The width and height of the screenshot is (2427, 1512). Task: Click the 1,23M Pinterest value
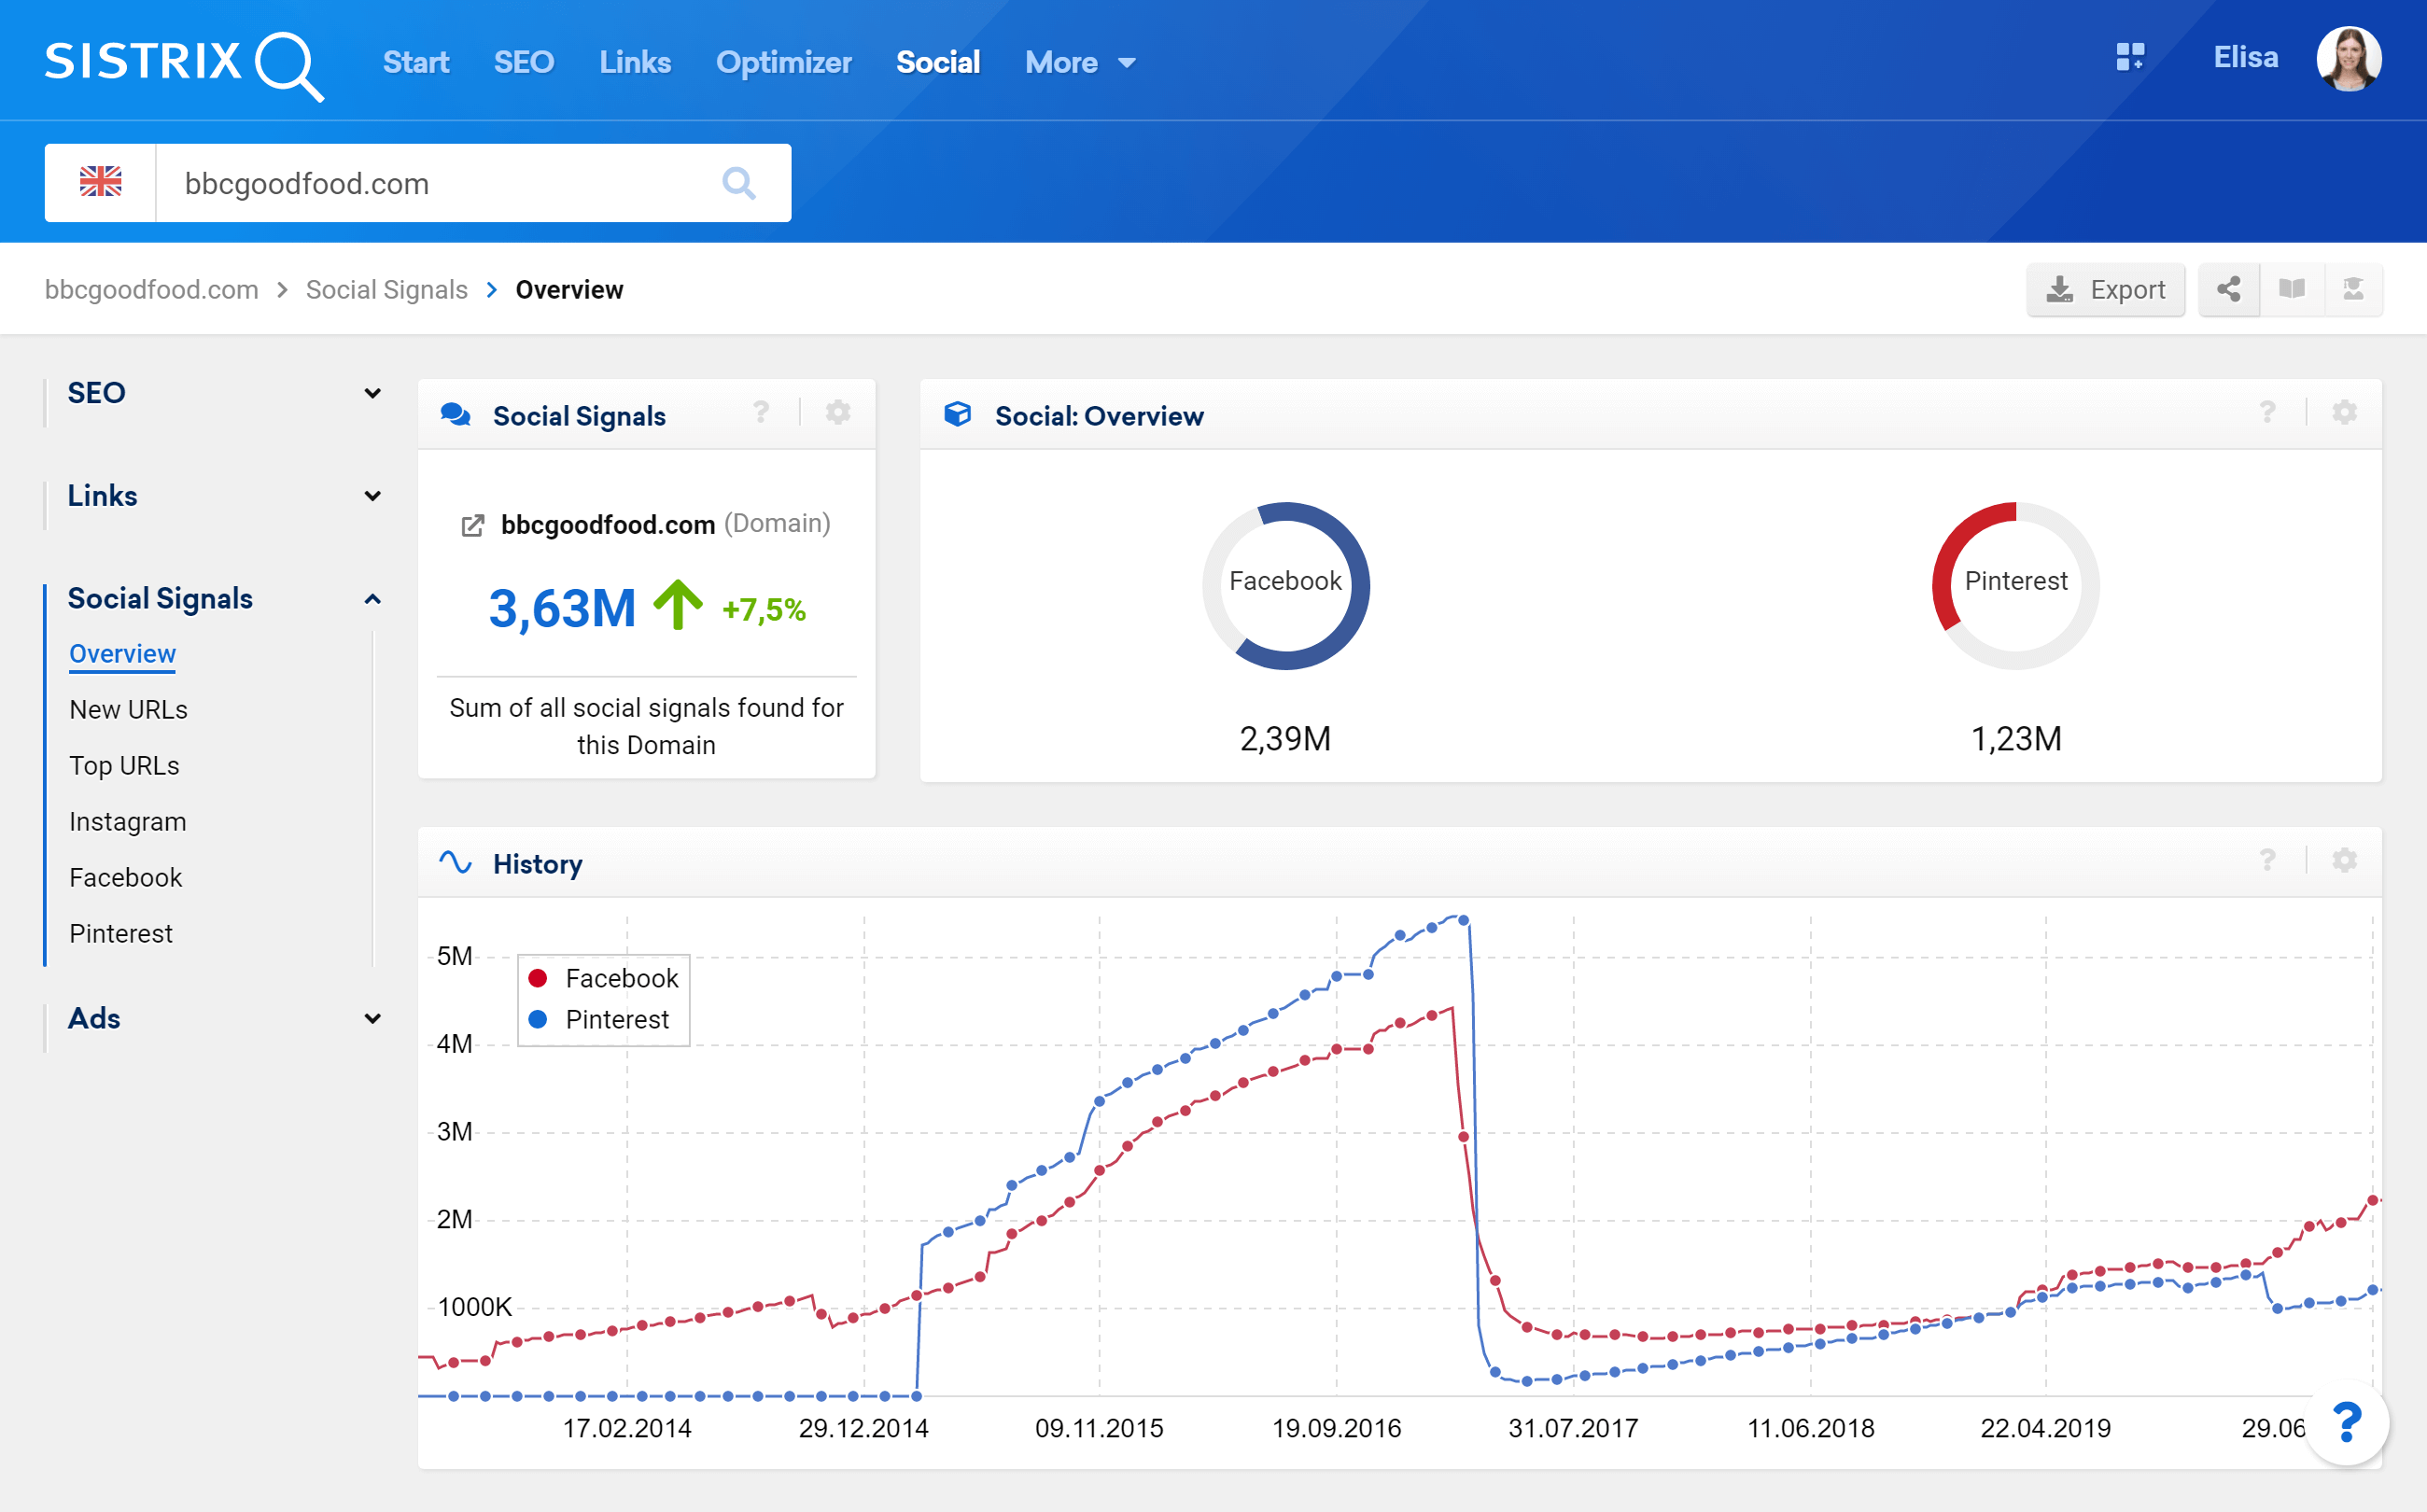tap(2016, 739)
